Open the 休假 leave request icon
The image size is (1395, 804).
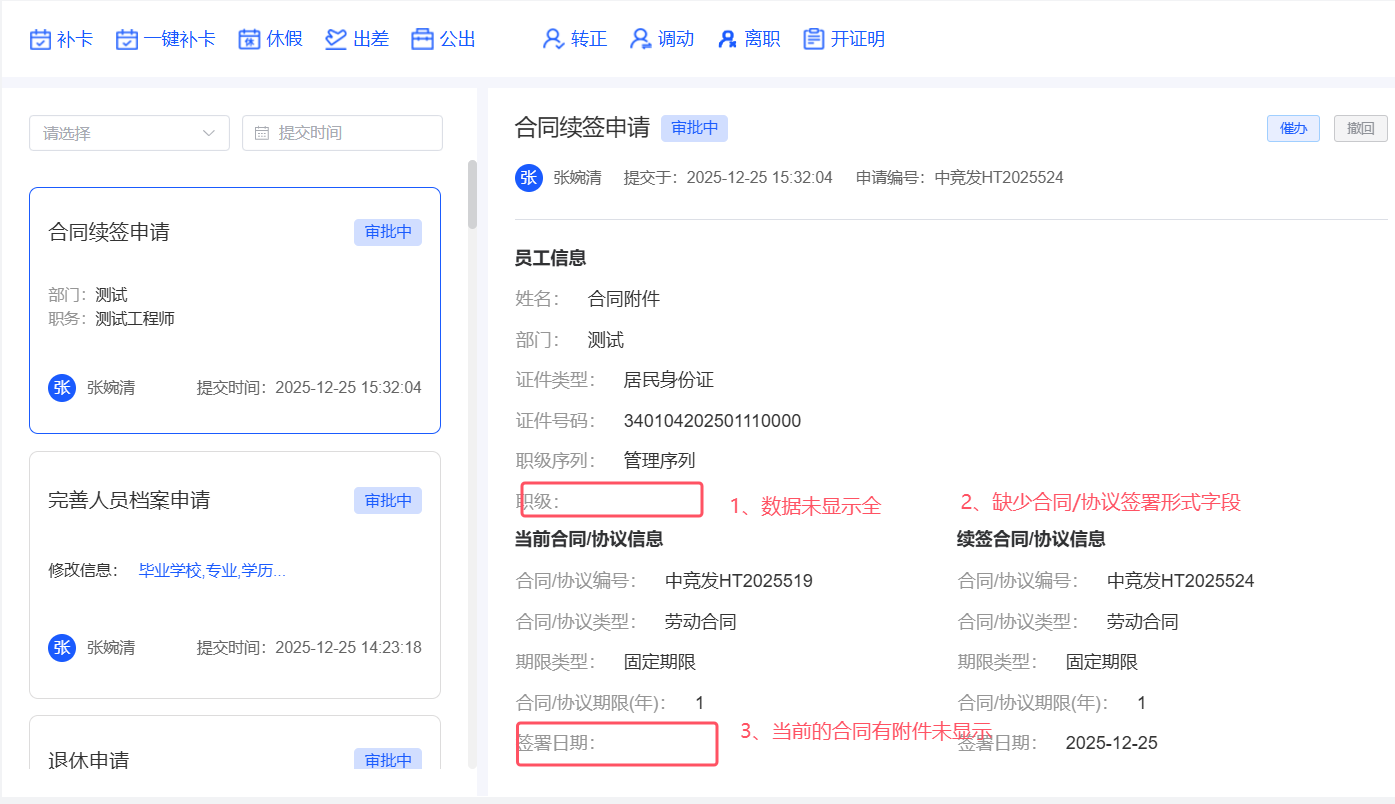[x=249, y=39]
